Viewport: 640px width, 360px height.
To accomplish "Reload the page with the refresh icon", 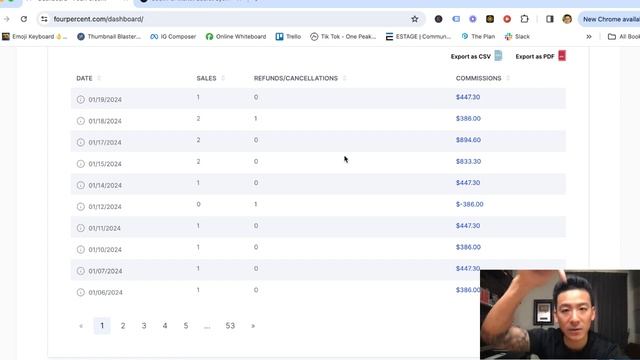I will click(x=24, y=19).
